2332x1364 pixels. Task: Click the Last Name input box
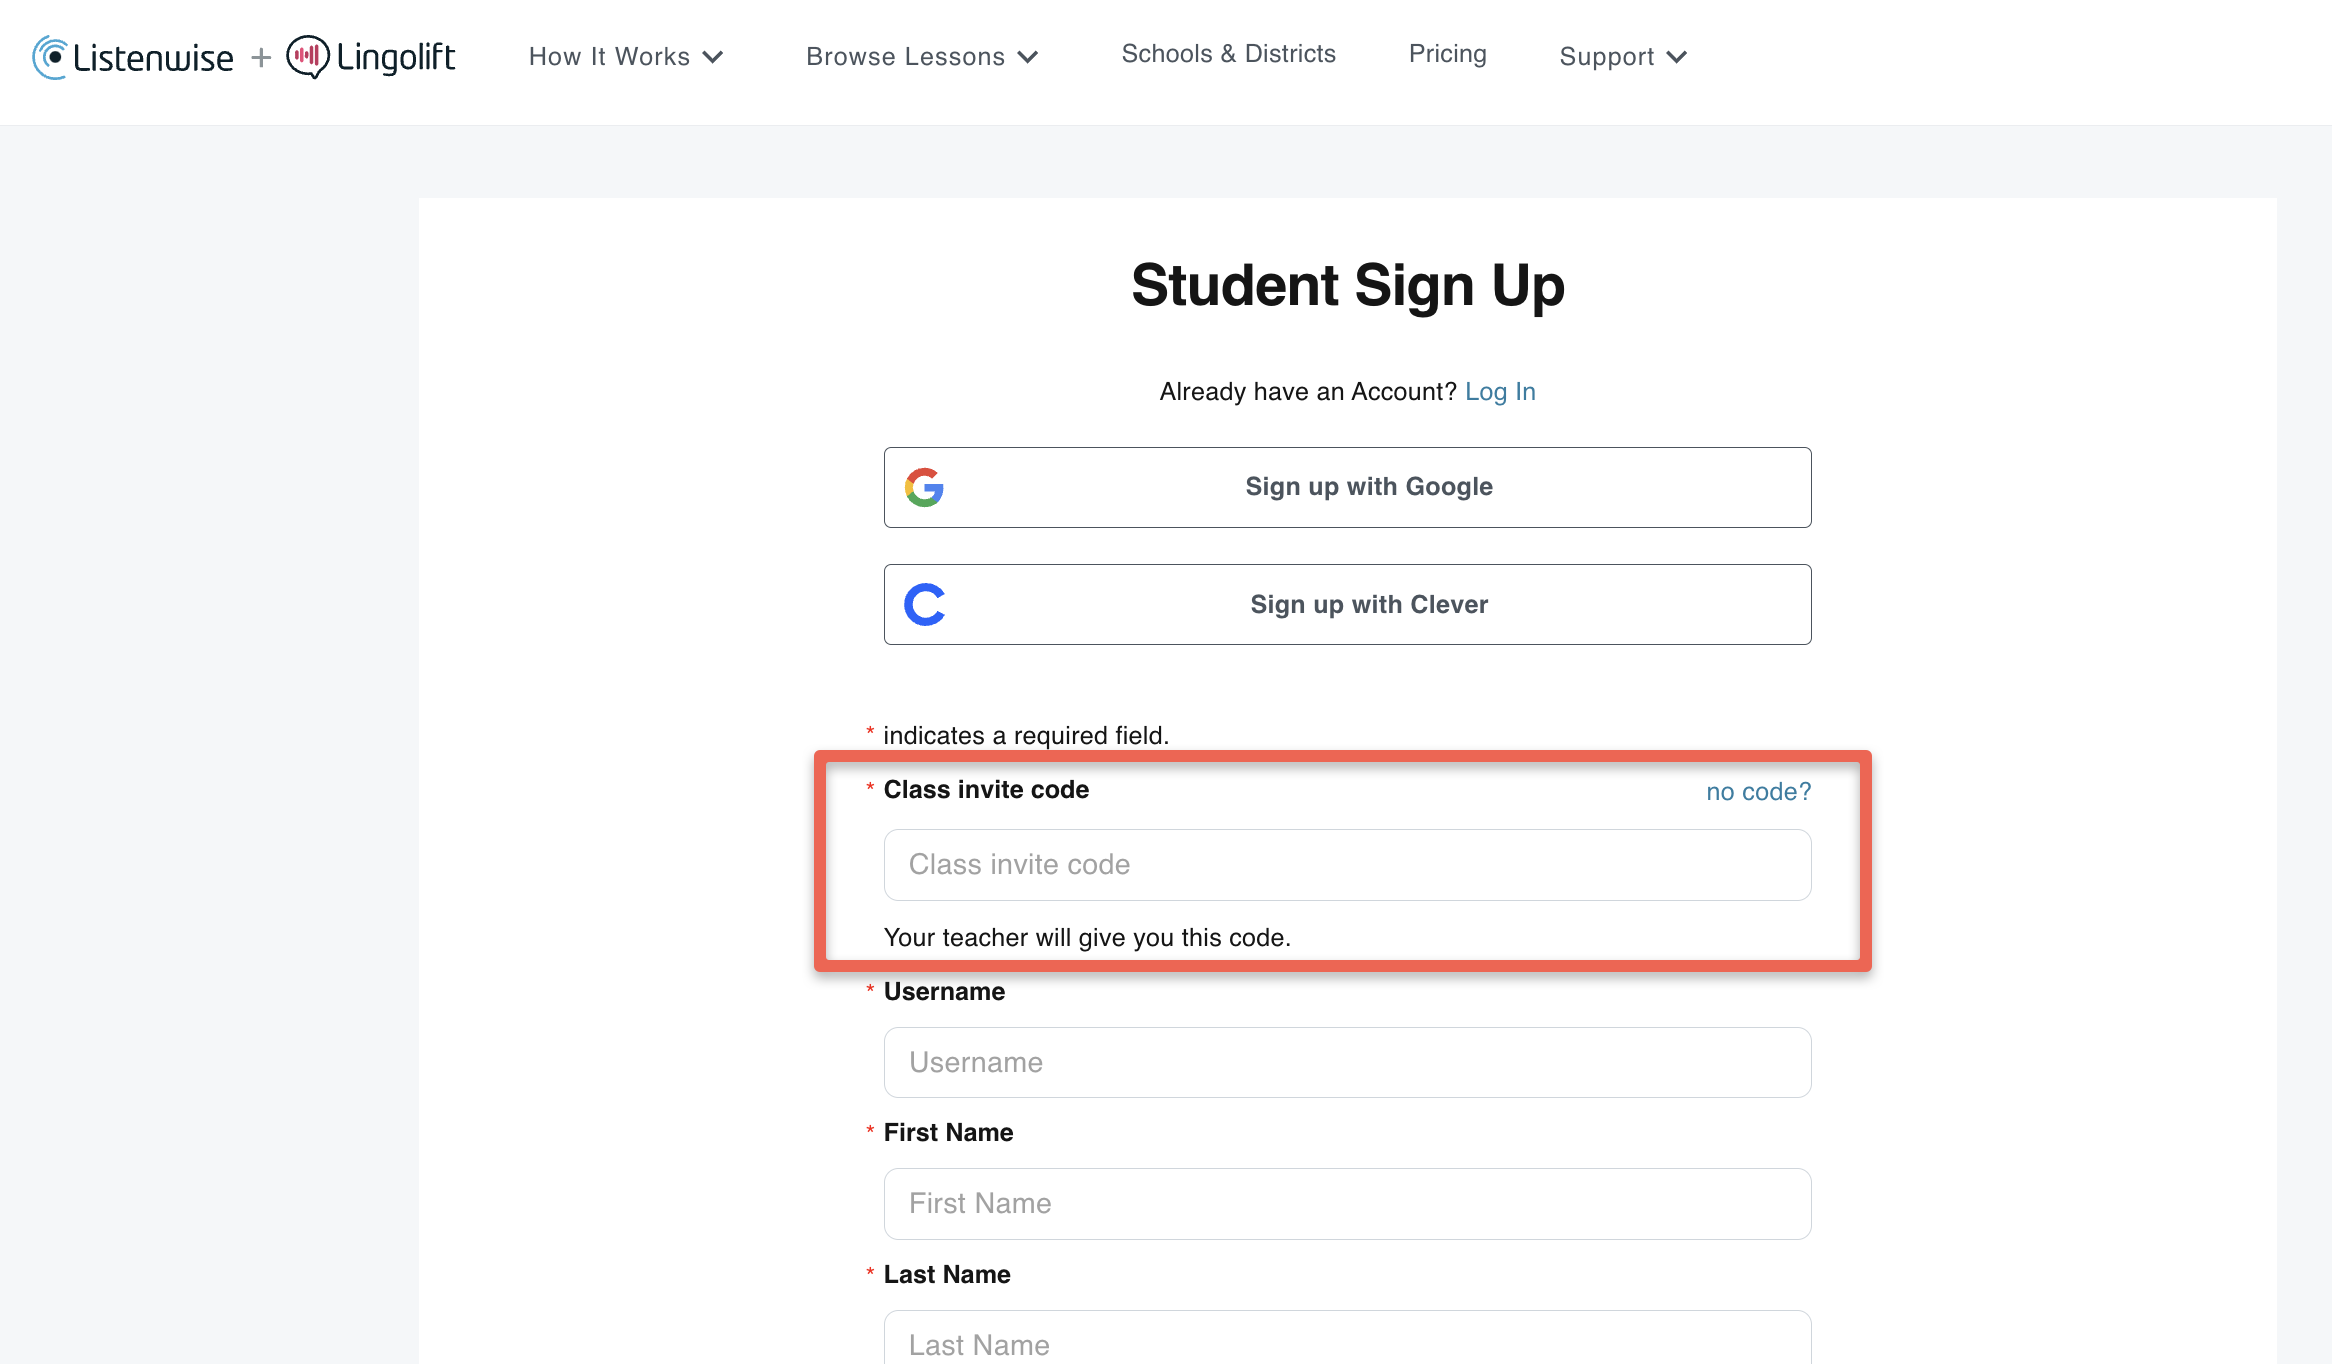click(1347, 1340)
